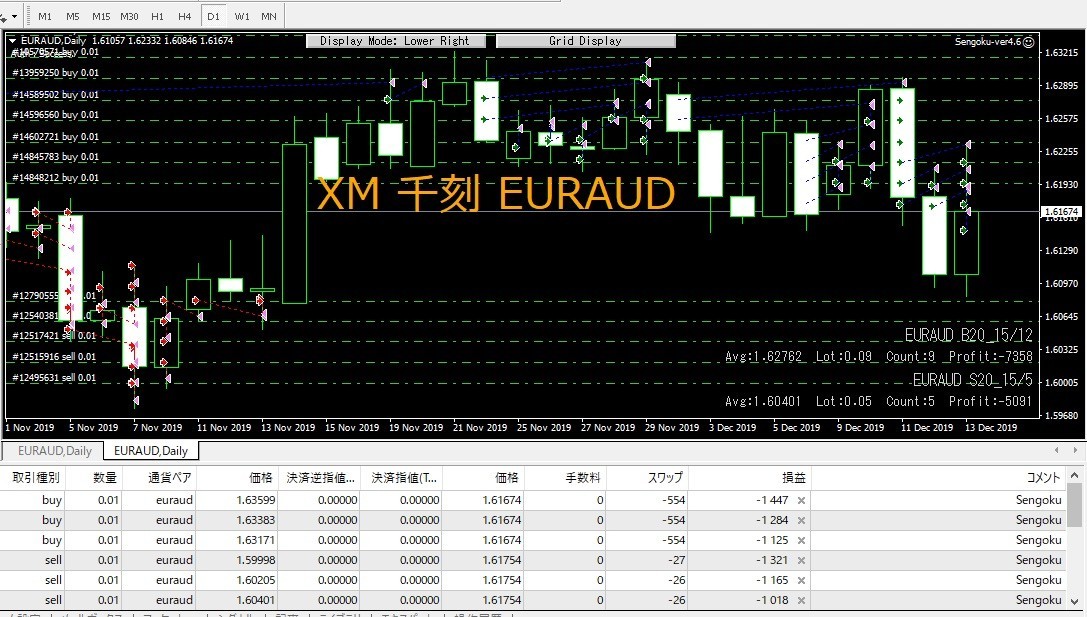This screenshot has width=1087, height=617.
Task: Select the sell row with price 1.60205
Action: (x=533, y=580)
